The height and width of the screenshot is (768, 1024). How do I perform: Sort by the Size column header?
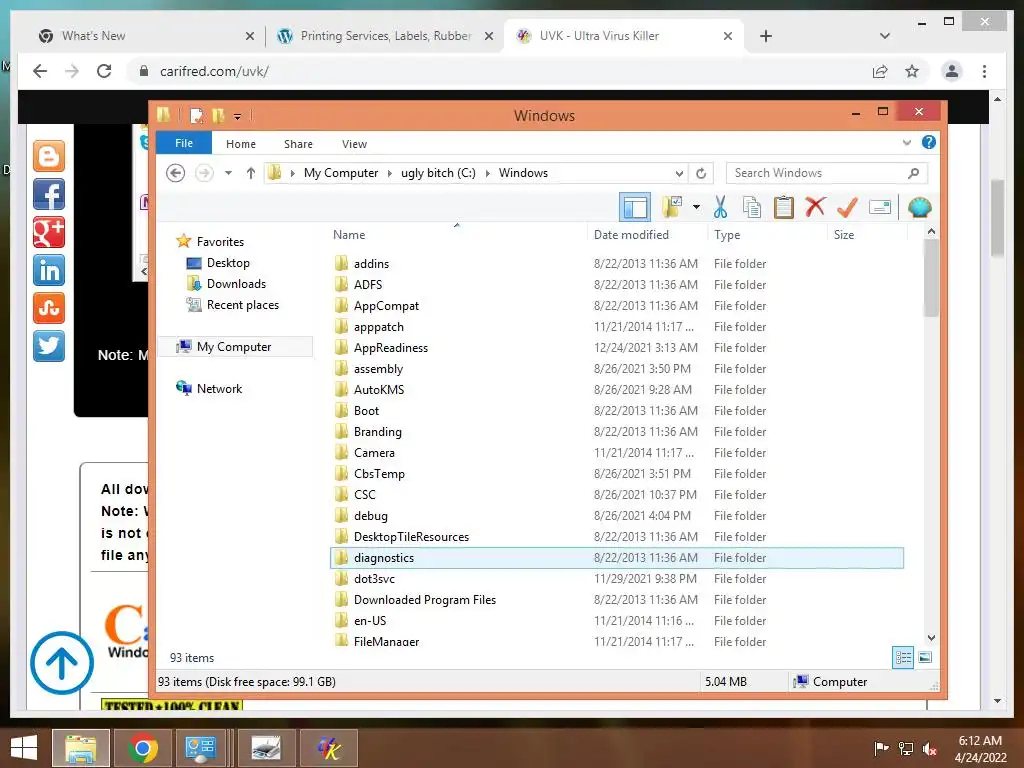point(844,235)
